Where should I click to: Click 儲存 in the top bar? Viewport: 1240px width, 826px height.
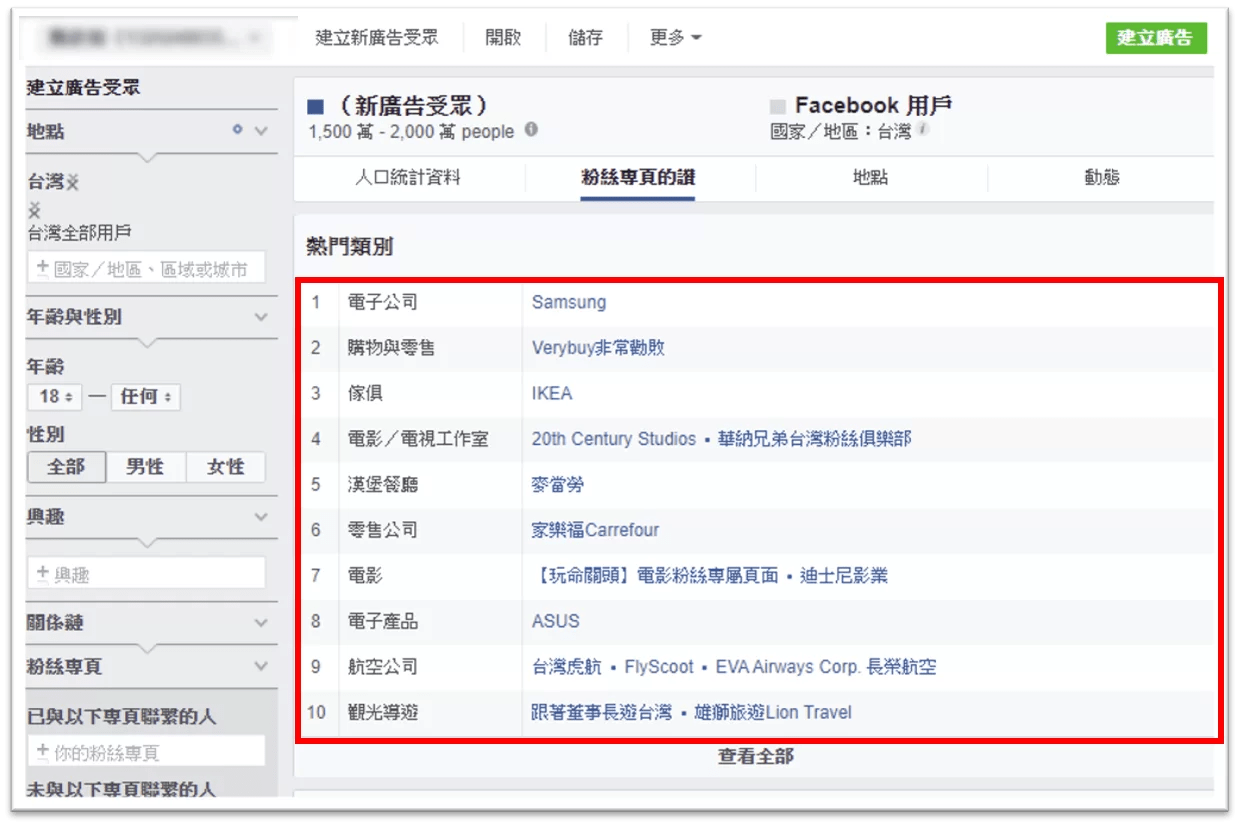pyautogui.click(x=585, y=38)
